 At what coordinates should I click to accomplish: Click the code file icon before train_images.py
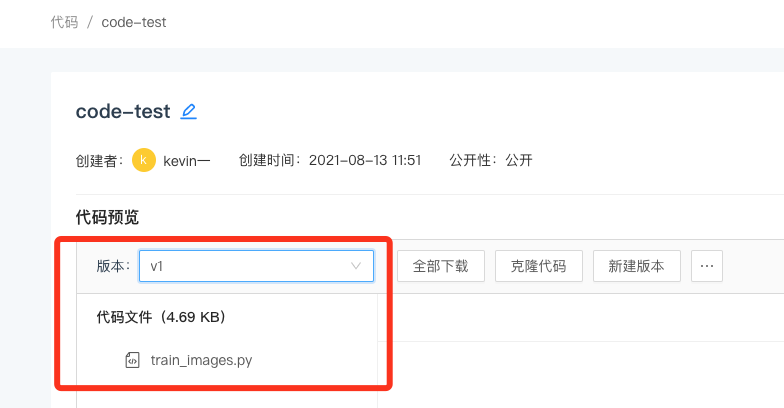pyautogui.click(x=132, y=360)
